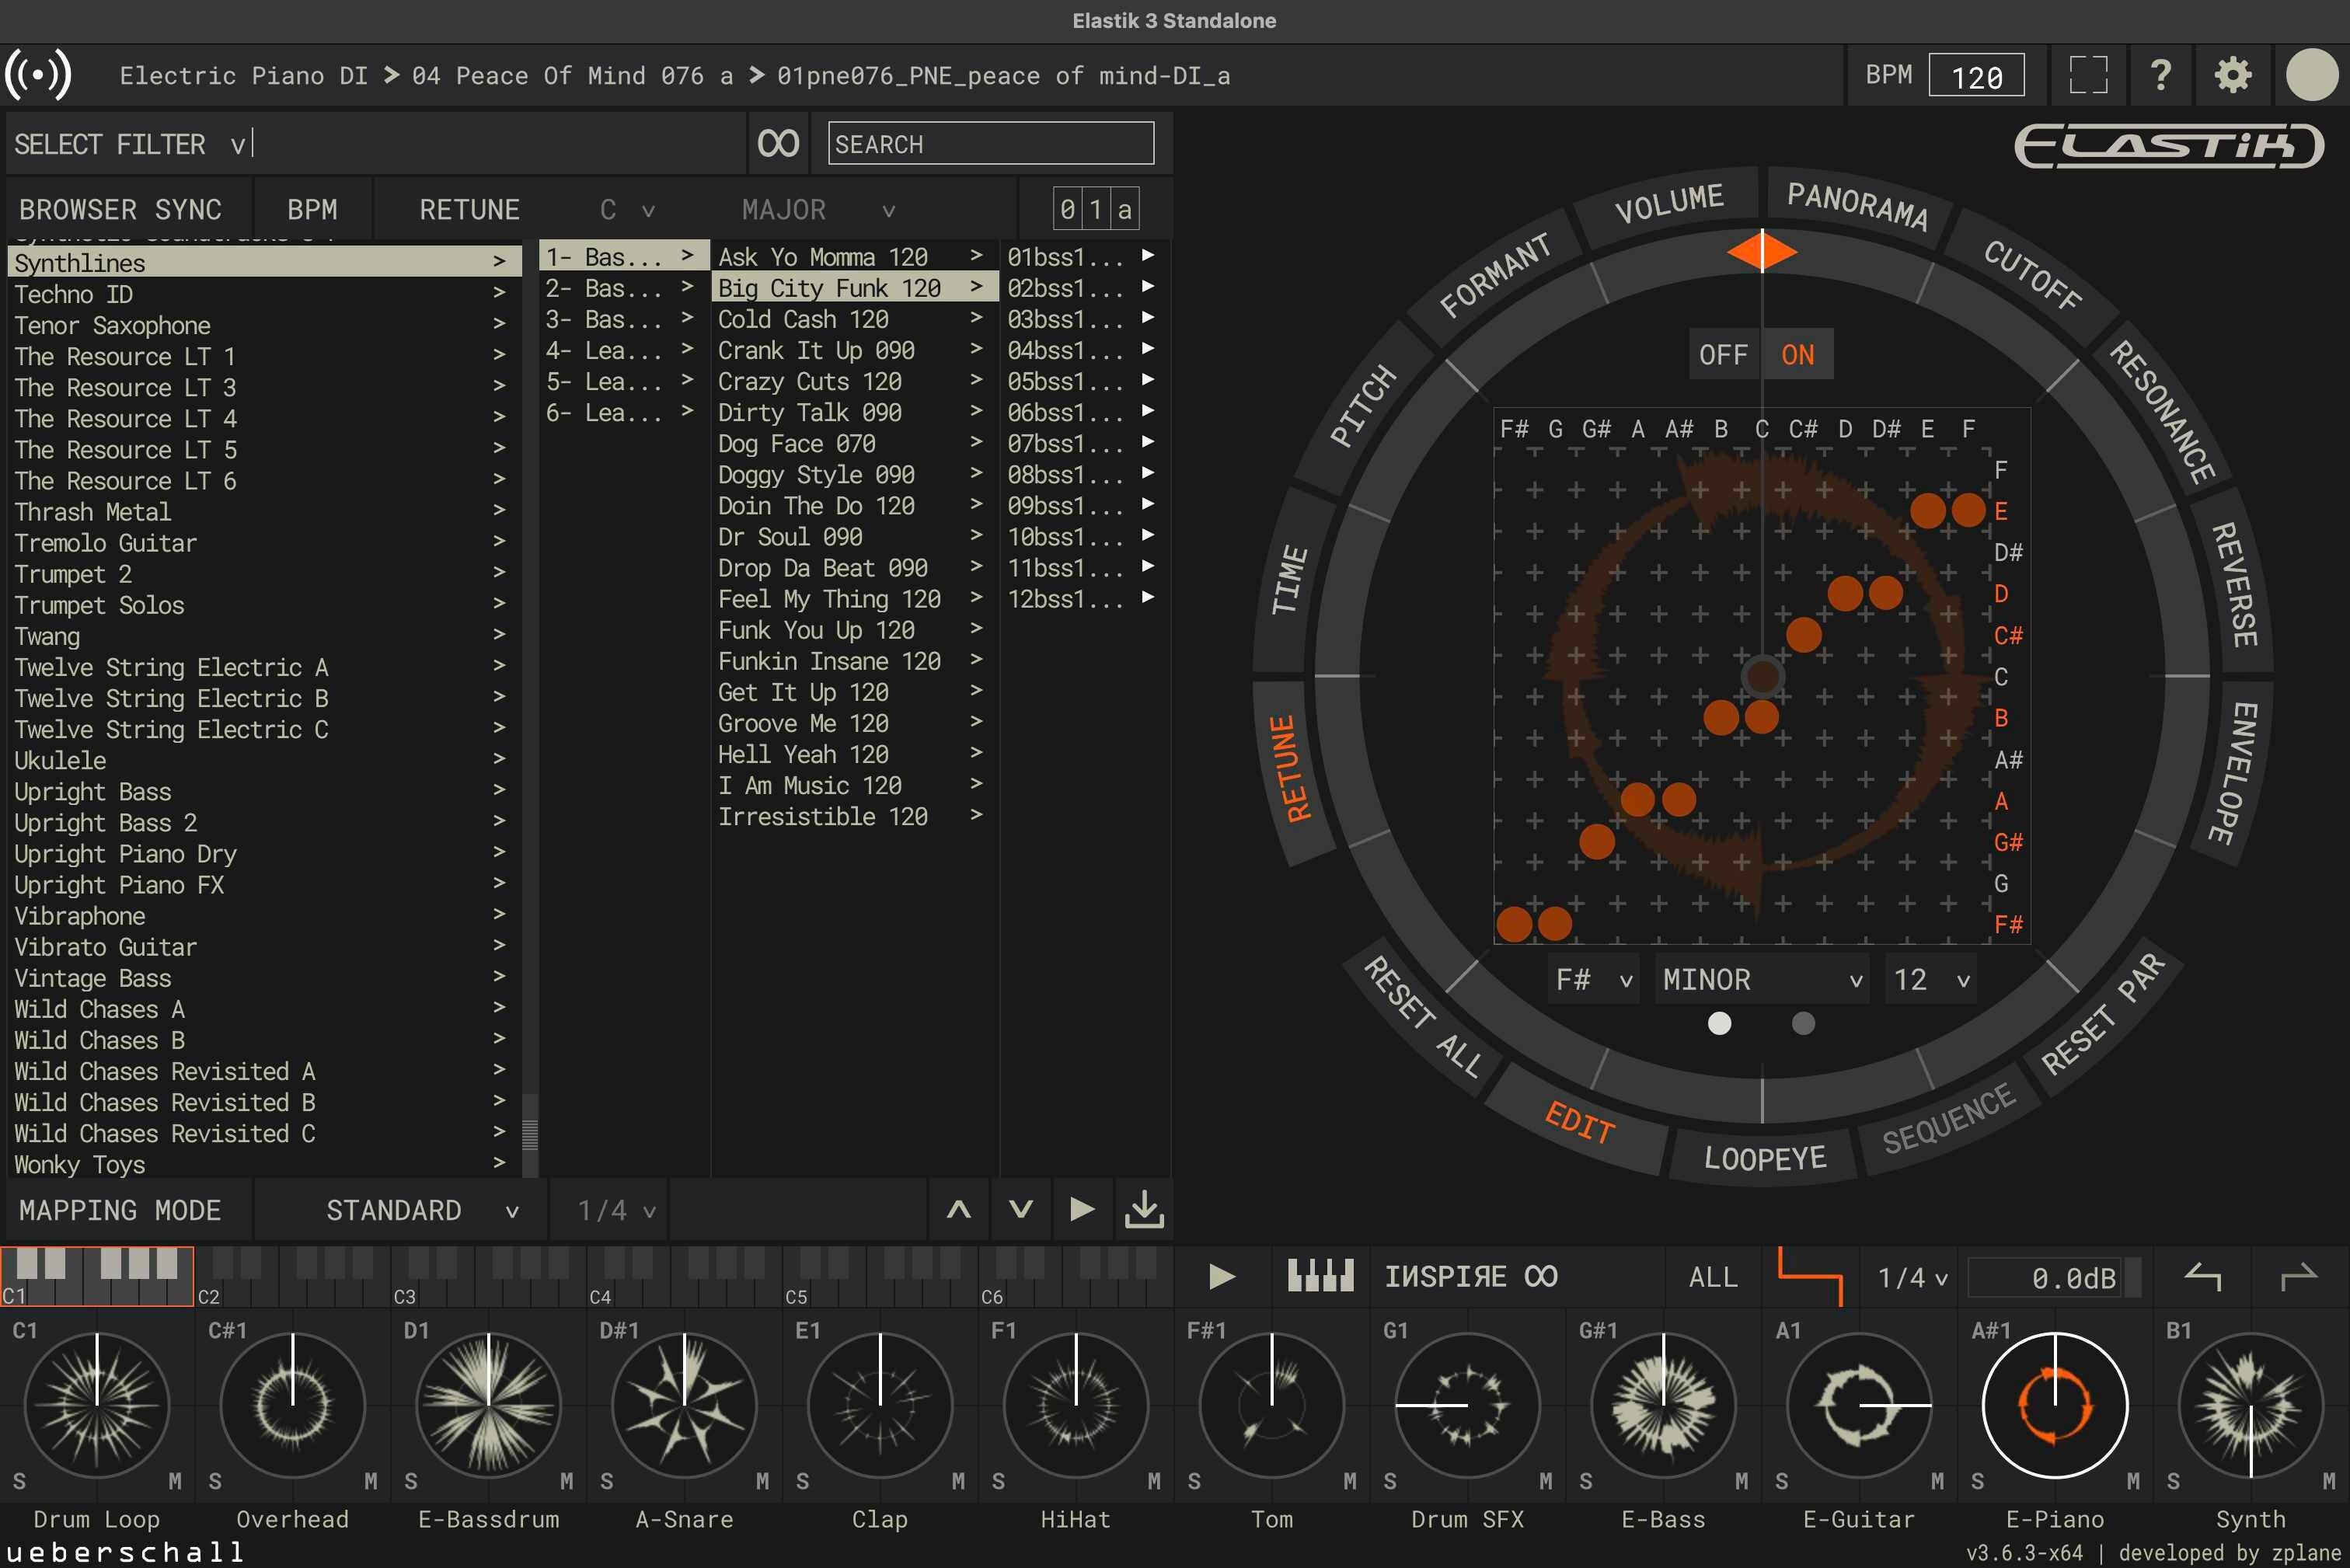Select the first white page dot under the retune grid
This screenshot has height=1568, width=2350.
(x=1719, y=1023)
